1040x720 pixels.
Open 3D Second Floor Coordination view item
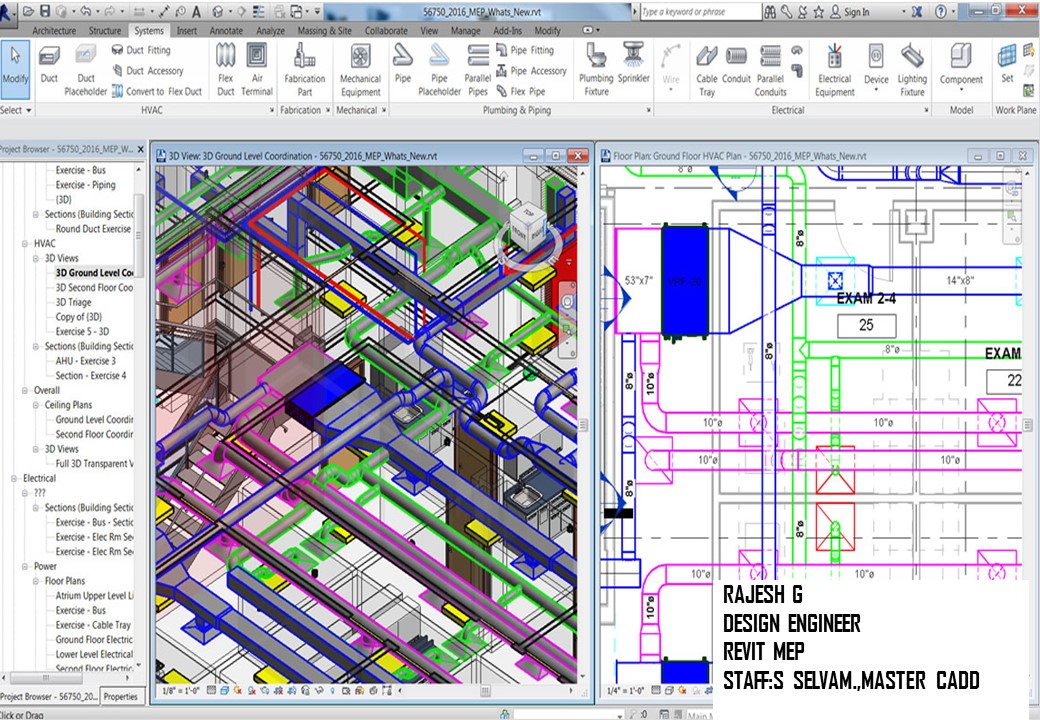click(94, 287)
